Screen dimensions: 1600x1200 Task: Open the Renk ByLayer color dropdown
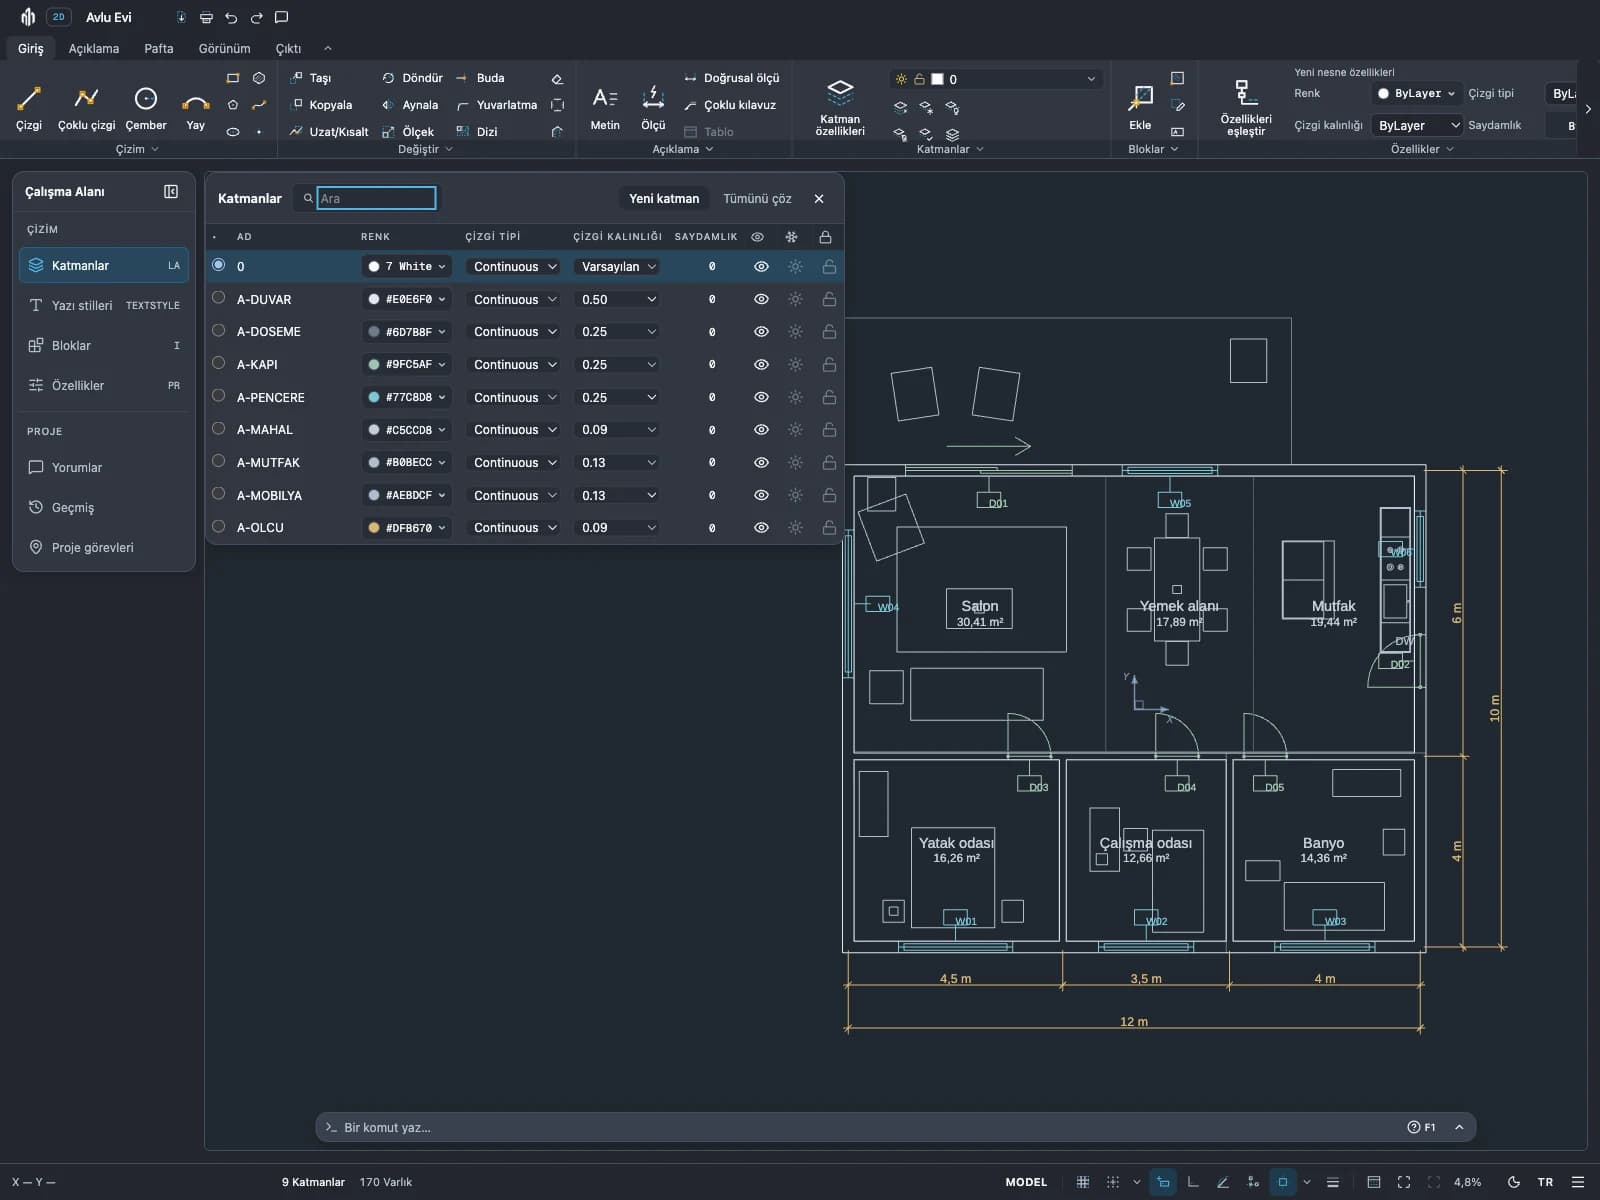tap(1416, 94)
